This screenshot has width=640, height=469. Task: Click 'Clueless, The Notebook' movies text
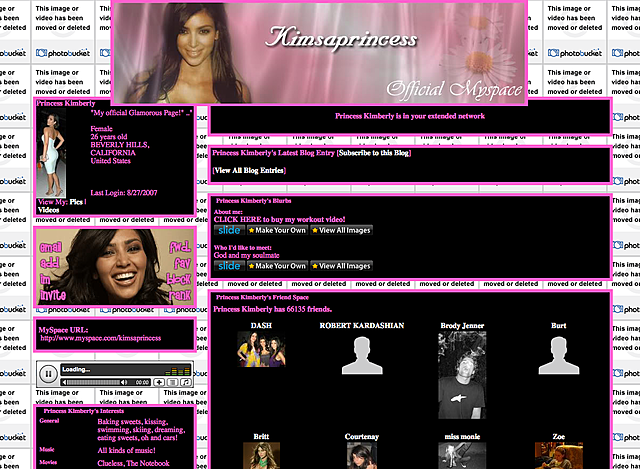[x=133, y=463]
